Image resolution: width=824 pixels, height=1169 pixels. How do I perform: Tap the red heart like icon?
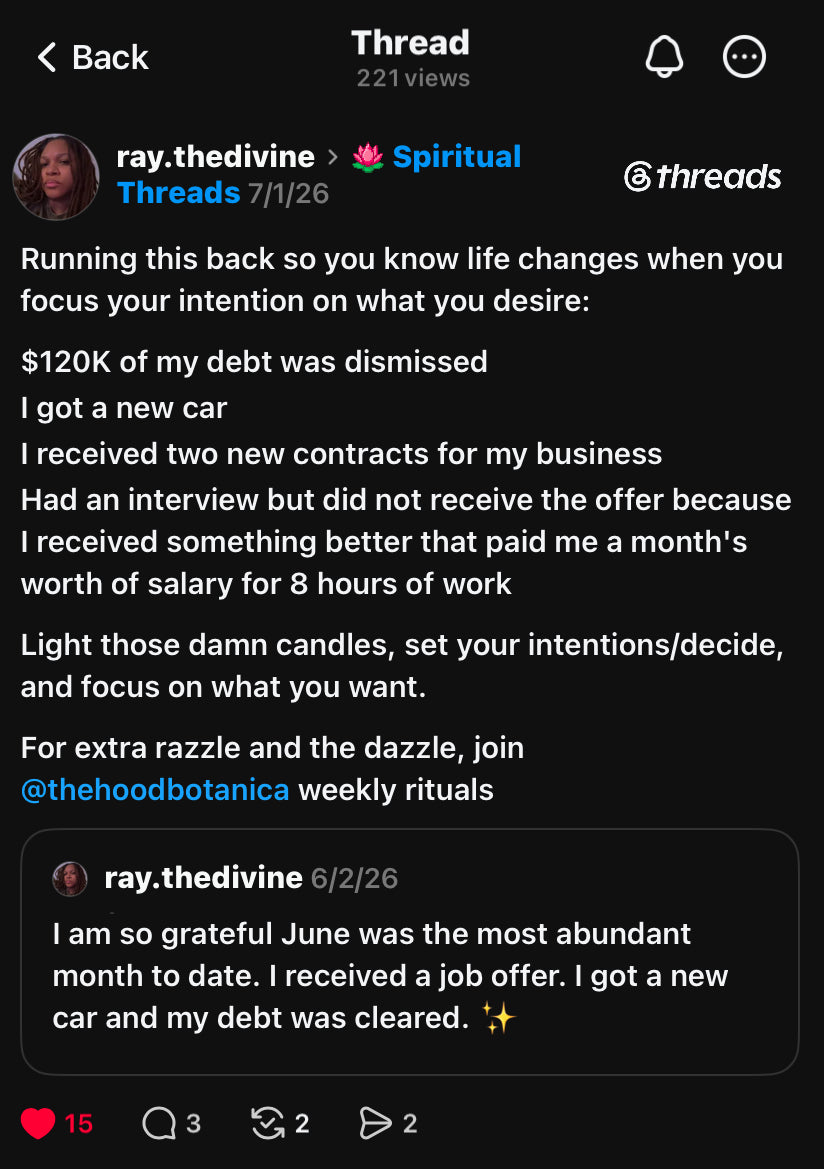click(38, 1124)
